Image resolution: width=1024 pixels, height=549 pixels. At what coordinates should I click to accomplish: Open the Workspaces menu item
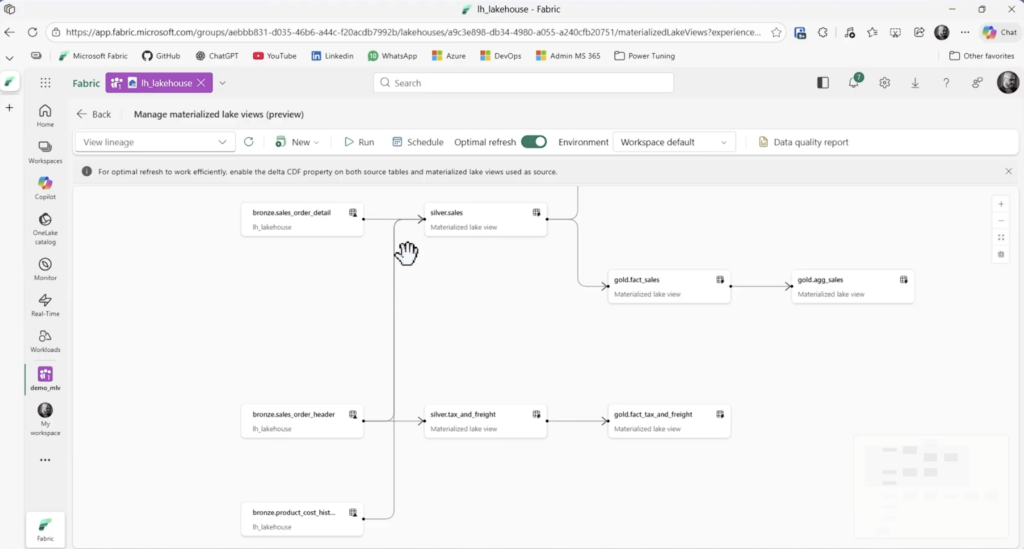tap(45, 151)
